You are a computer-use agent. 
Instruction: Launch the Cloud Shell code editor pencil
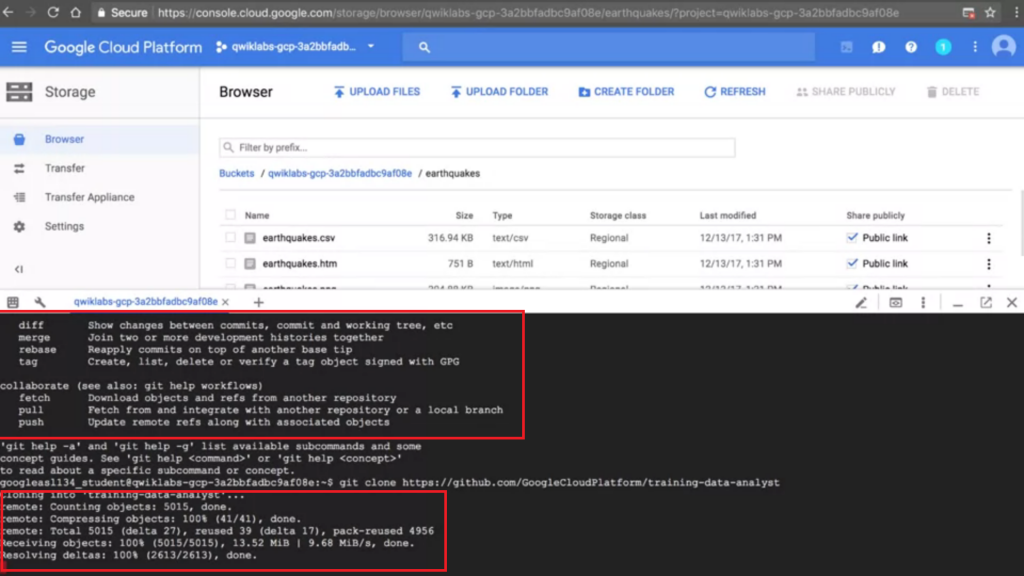[861, 302]
